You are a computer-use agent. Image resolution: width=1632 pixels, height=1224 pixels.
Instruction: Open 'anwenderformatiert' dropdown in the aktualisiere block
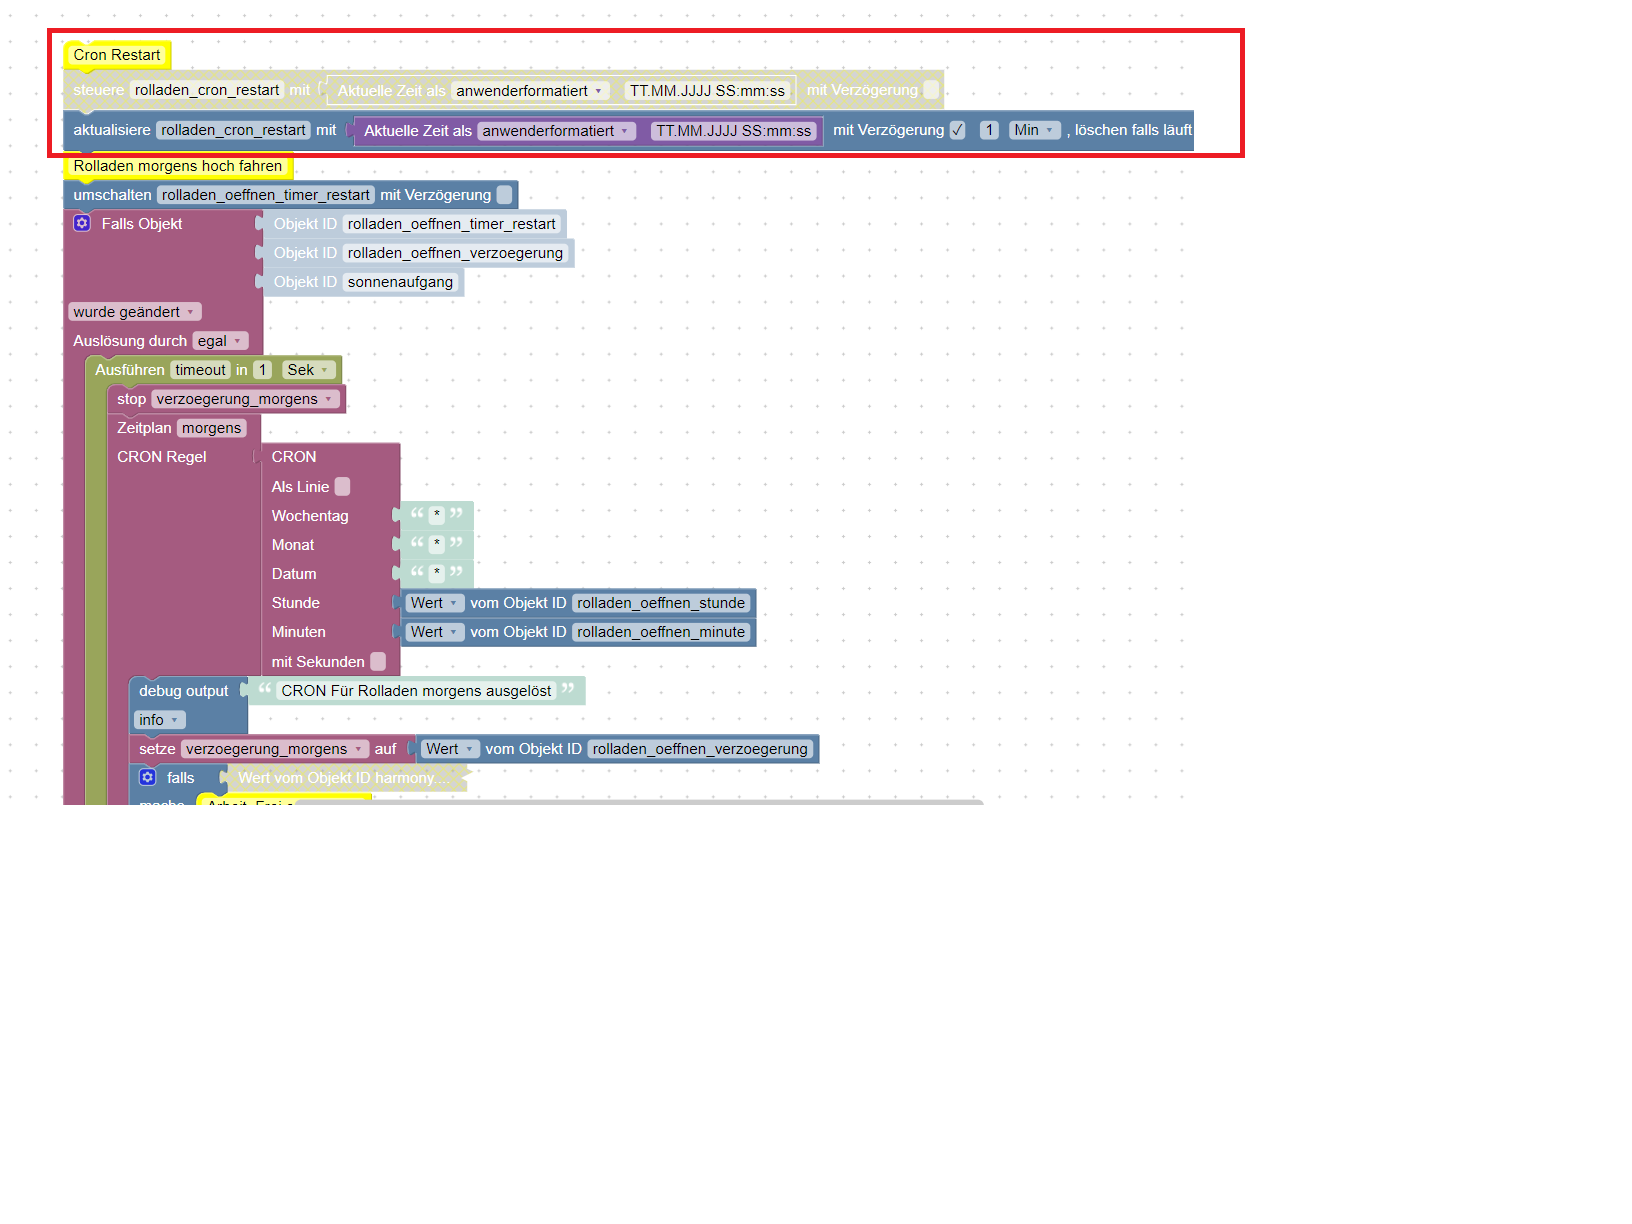point(556,131)
